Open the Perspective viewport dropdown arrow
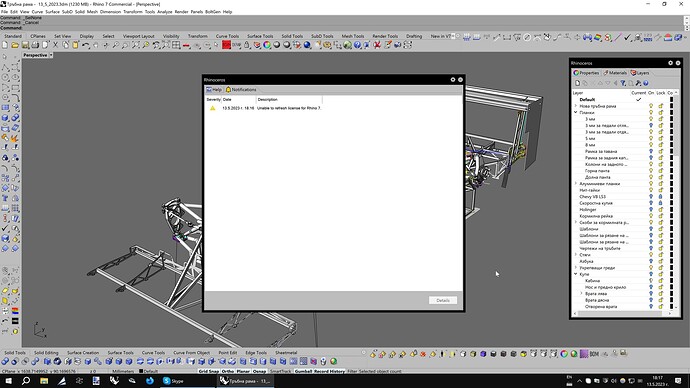Screen dimensions: 690x388 click(51, 55)
